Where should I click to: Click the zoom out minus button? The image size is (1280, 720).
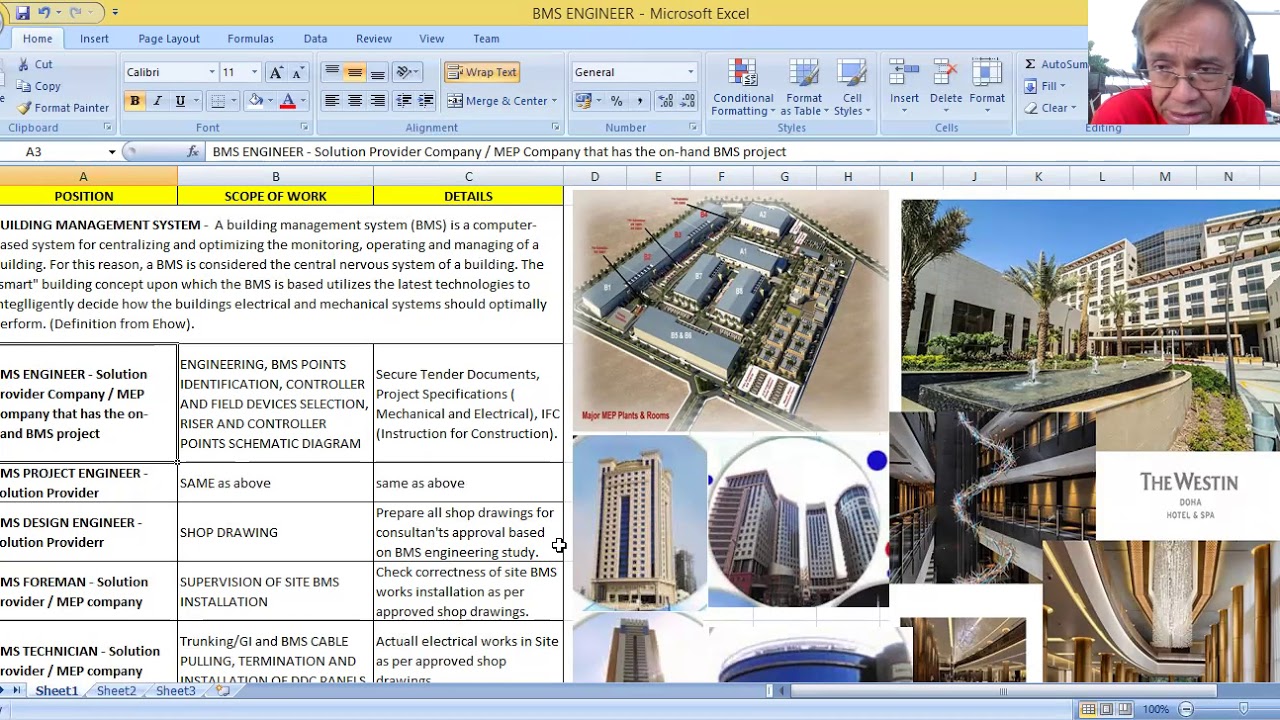point(1186,709)
